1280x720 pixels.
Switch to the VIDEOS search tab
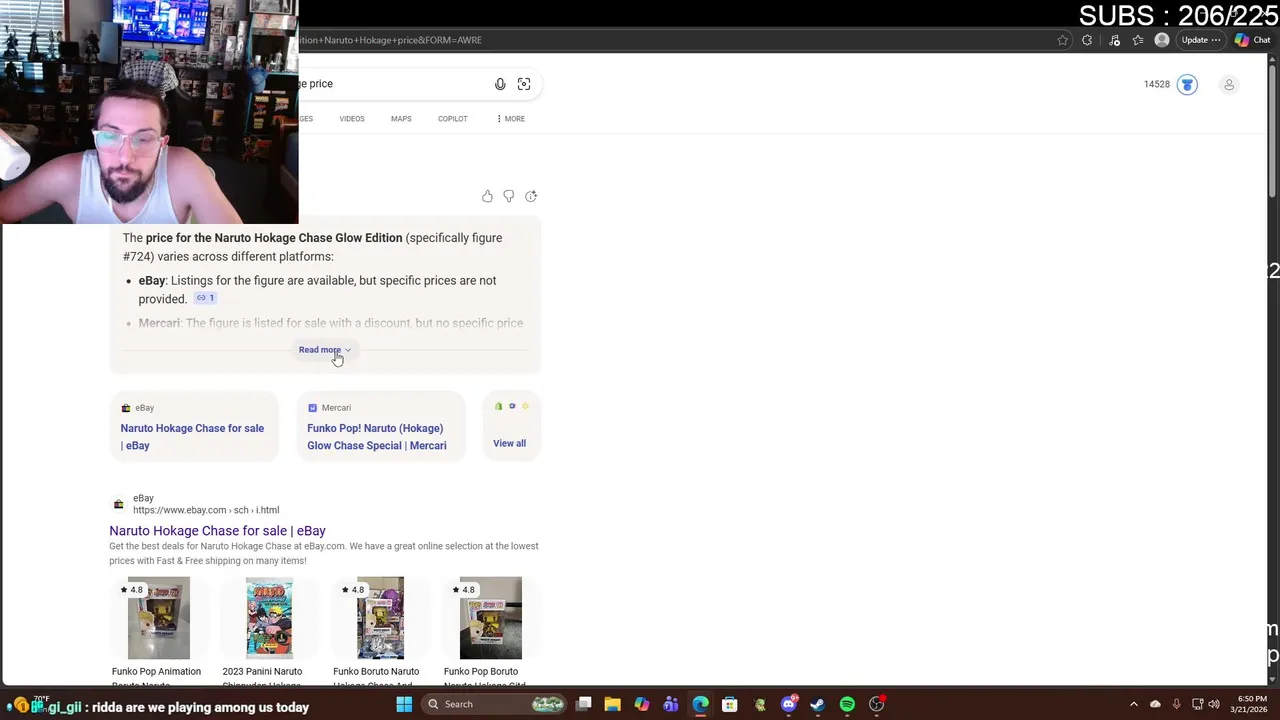click(352, 119)
